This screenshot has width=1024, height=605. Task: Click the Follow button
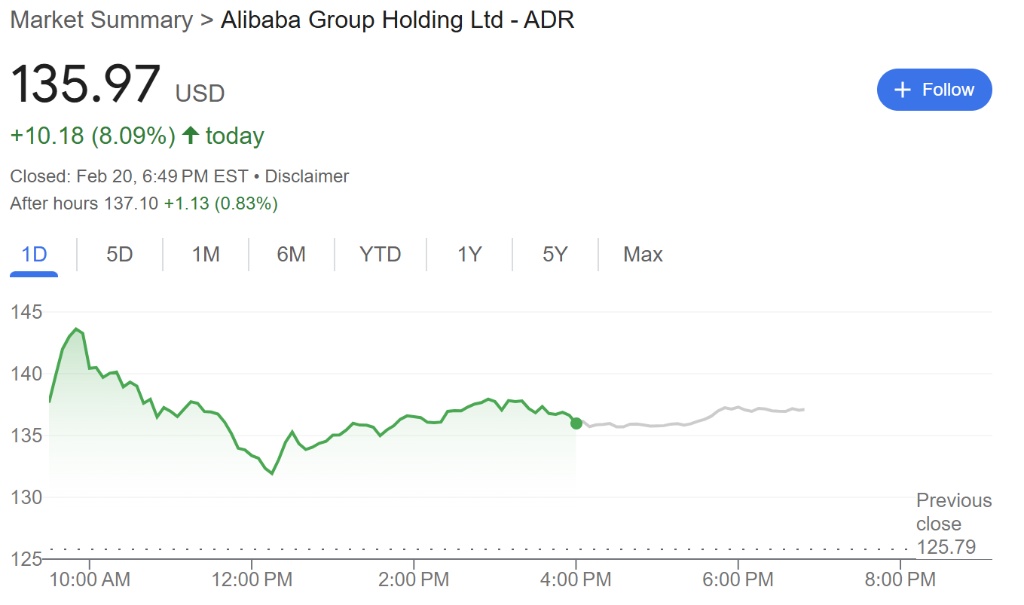(934, 90)
